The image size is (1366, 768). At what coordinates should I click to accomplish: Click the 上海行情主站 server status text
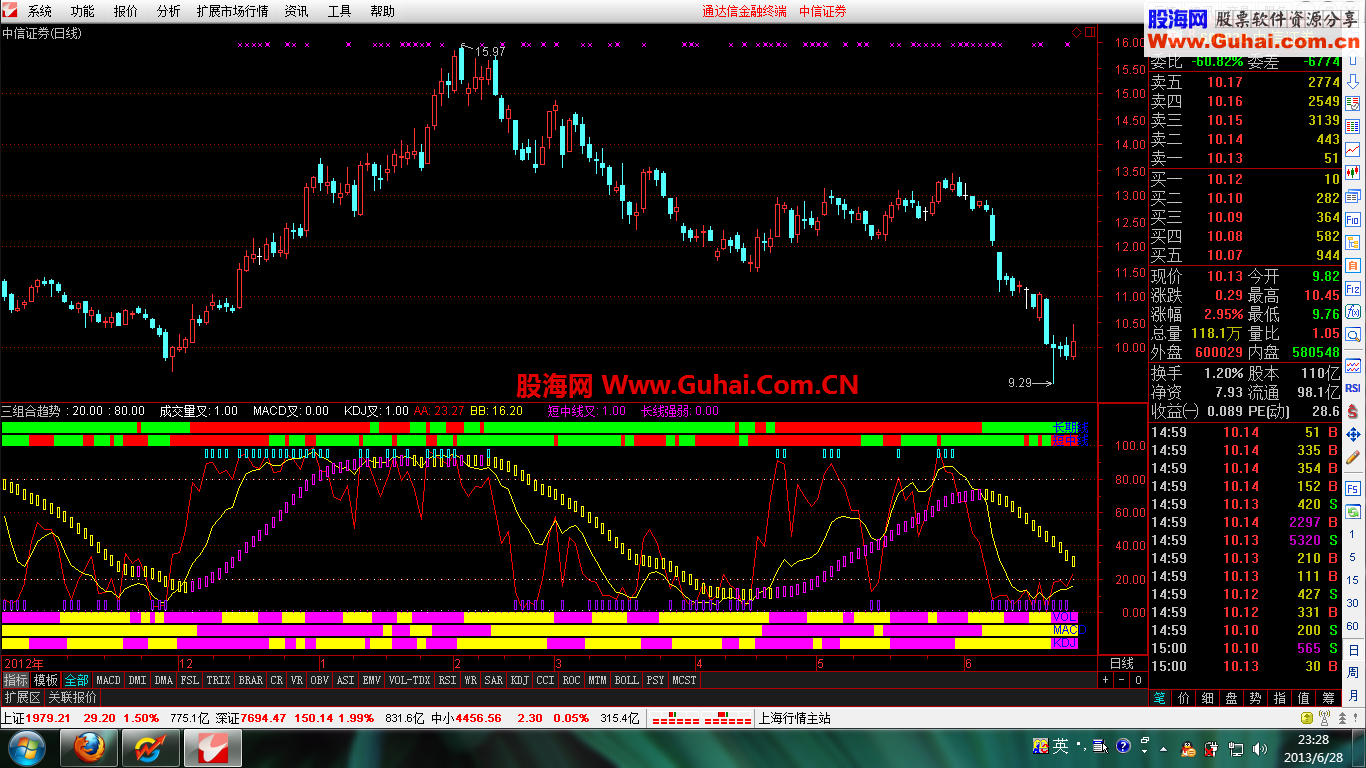[x=794, y=718]
